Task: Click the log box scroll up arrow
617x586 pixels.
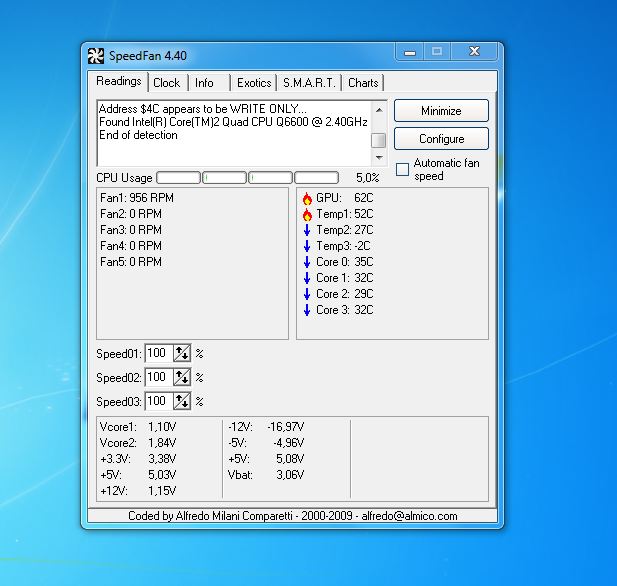Action: [379, 110]
